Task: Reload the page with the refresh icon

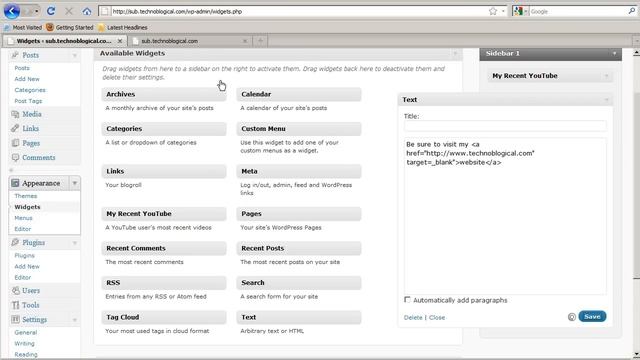Action: click(51, 11)
